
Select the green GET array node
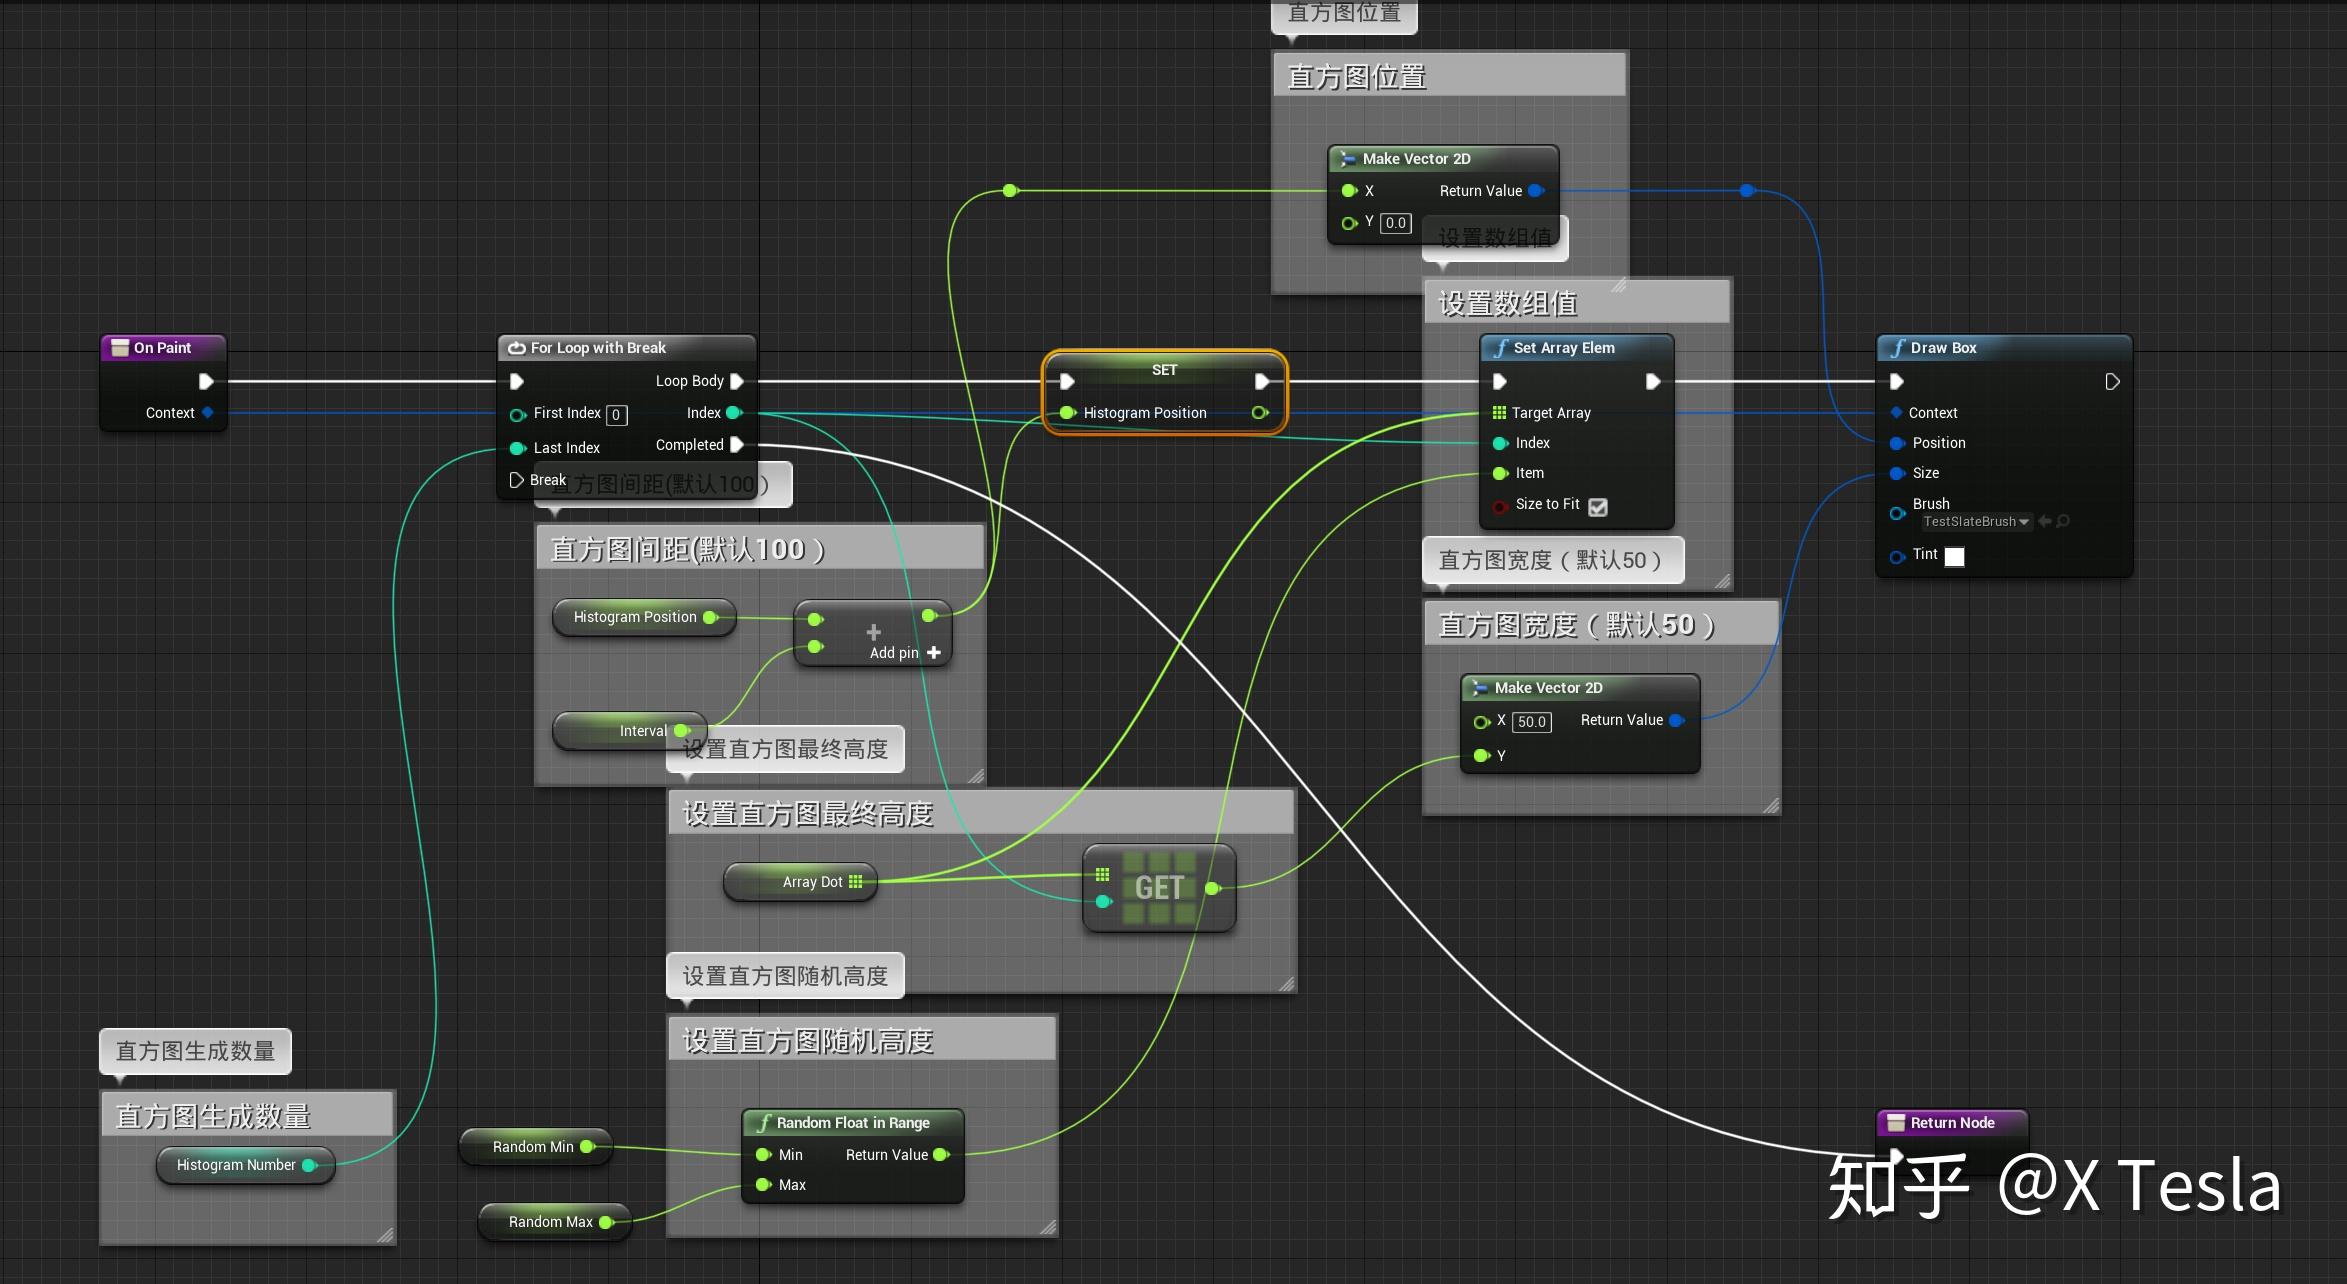1158,888
